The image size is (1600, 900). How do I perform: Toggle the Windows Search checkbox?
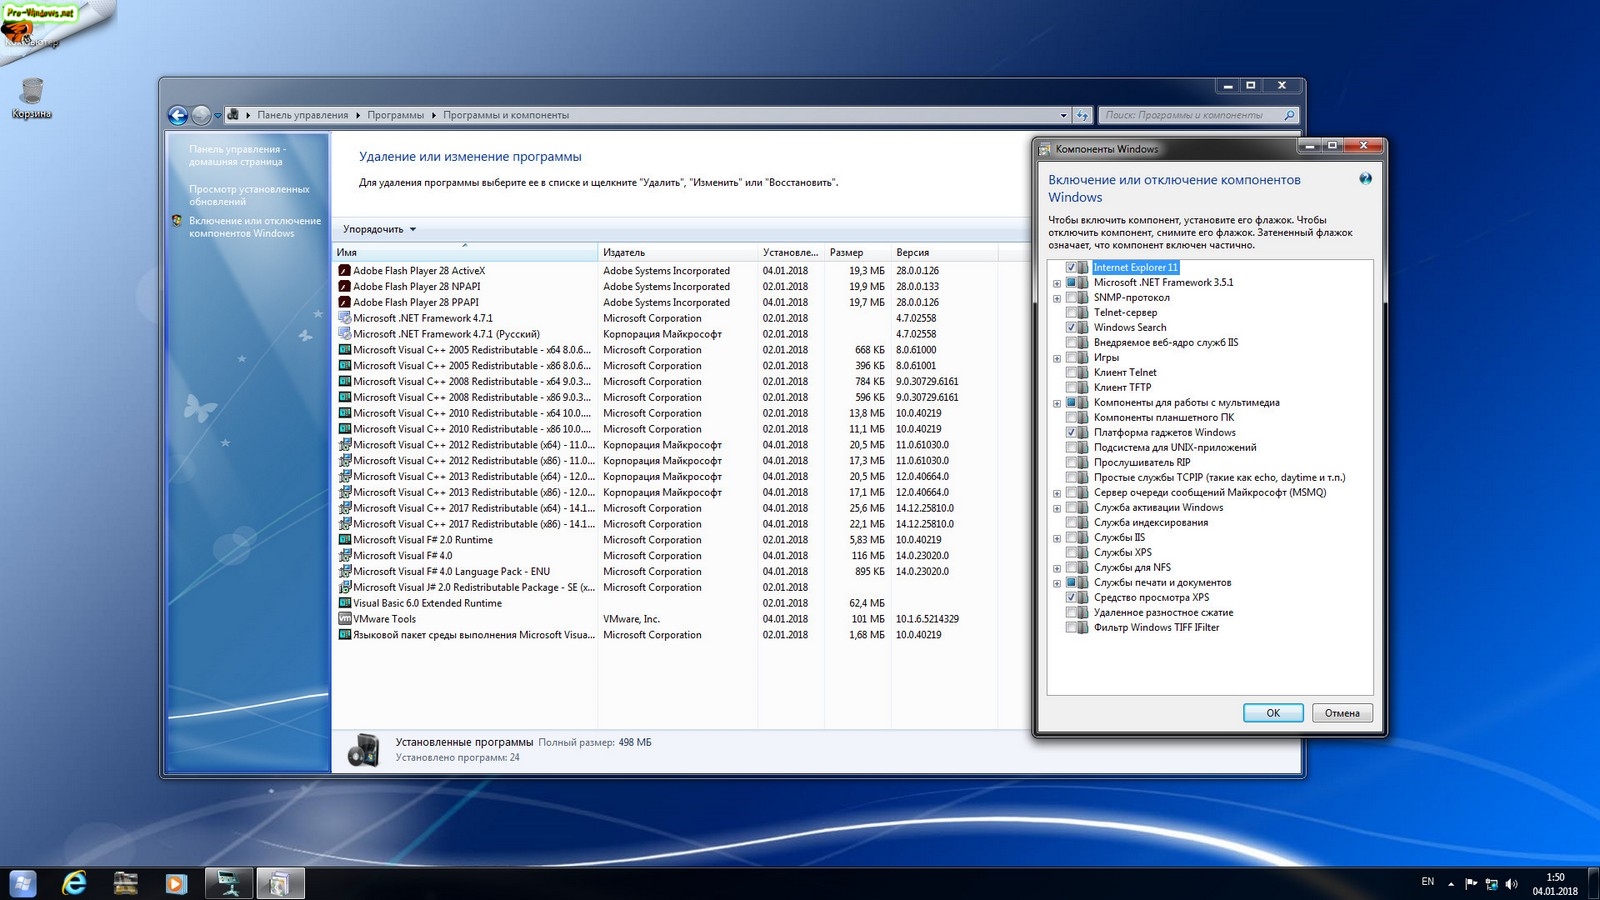1071,328
